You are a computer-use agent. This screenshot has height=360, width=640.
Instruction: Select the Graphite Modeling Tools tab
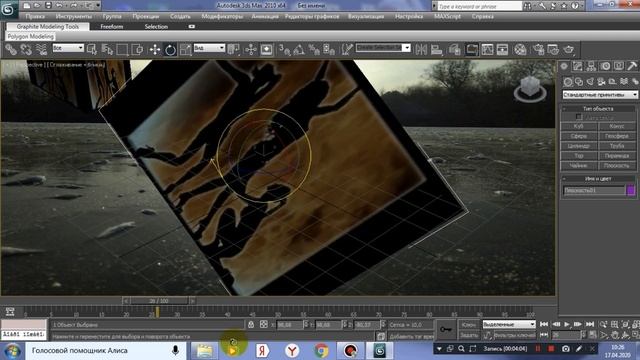48,27
